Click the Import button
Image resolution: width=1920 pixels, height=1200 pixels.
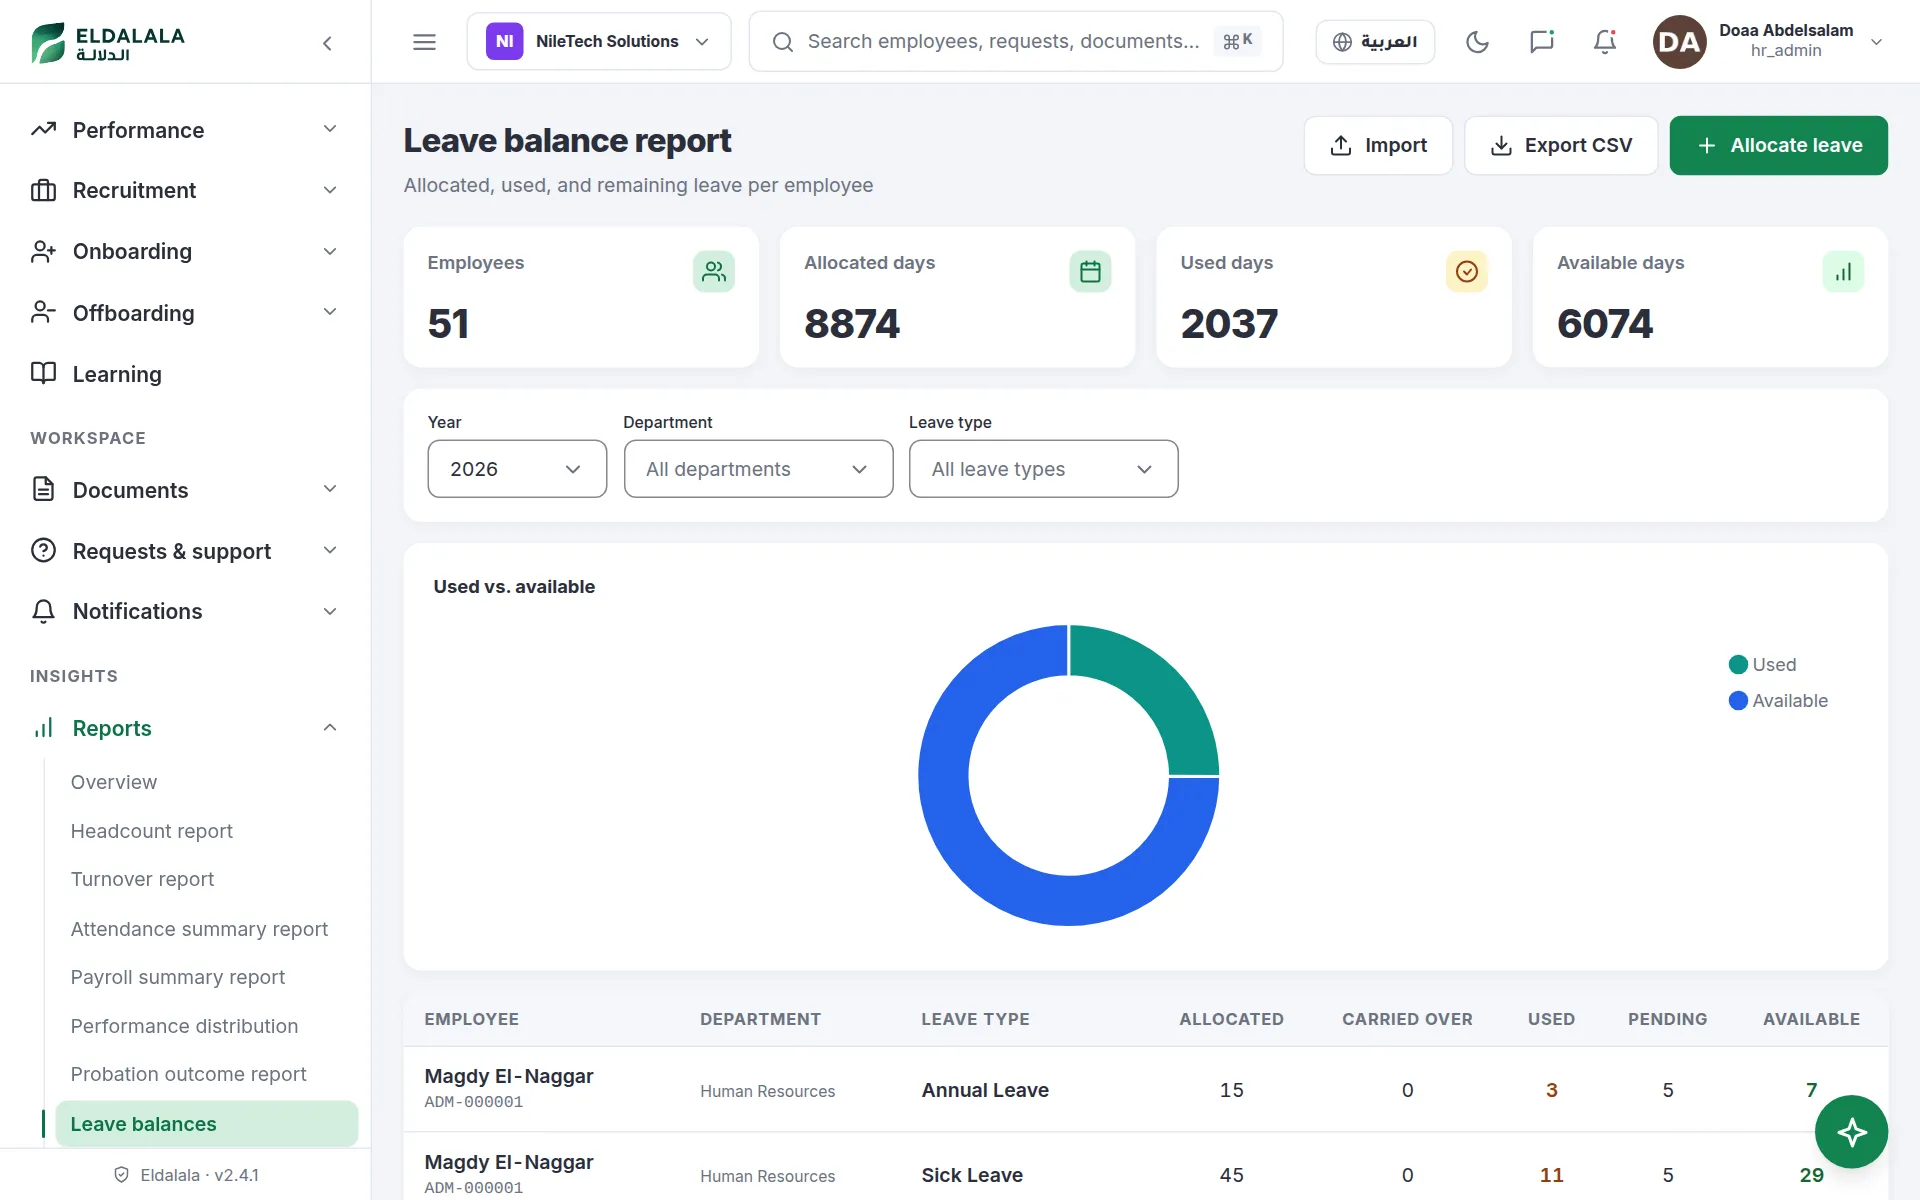(1378, 145)
